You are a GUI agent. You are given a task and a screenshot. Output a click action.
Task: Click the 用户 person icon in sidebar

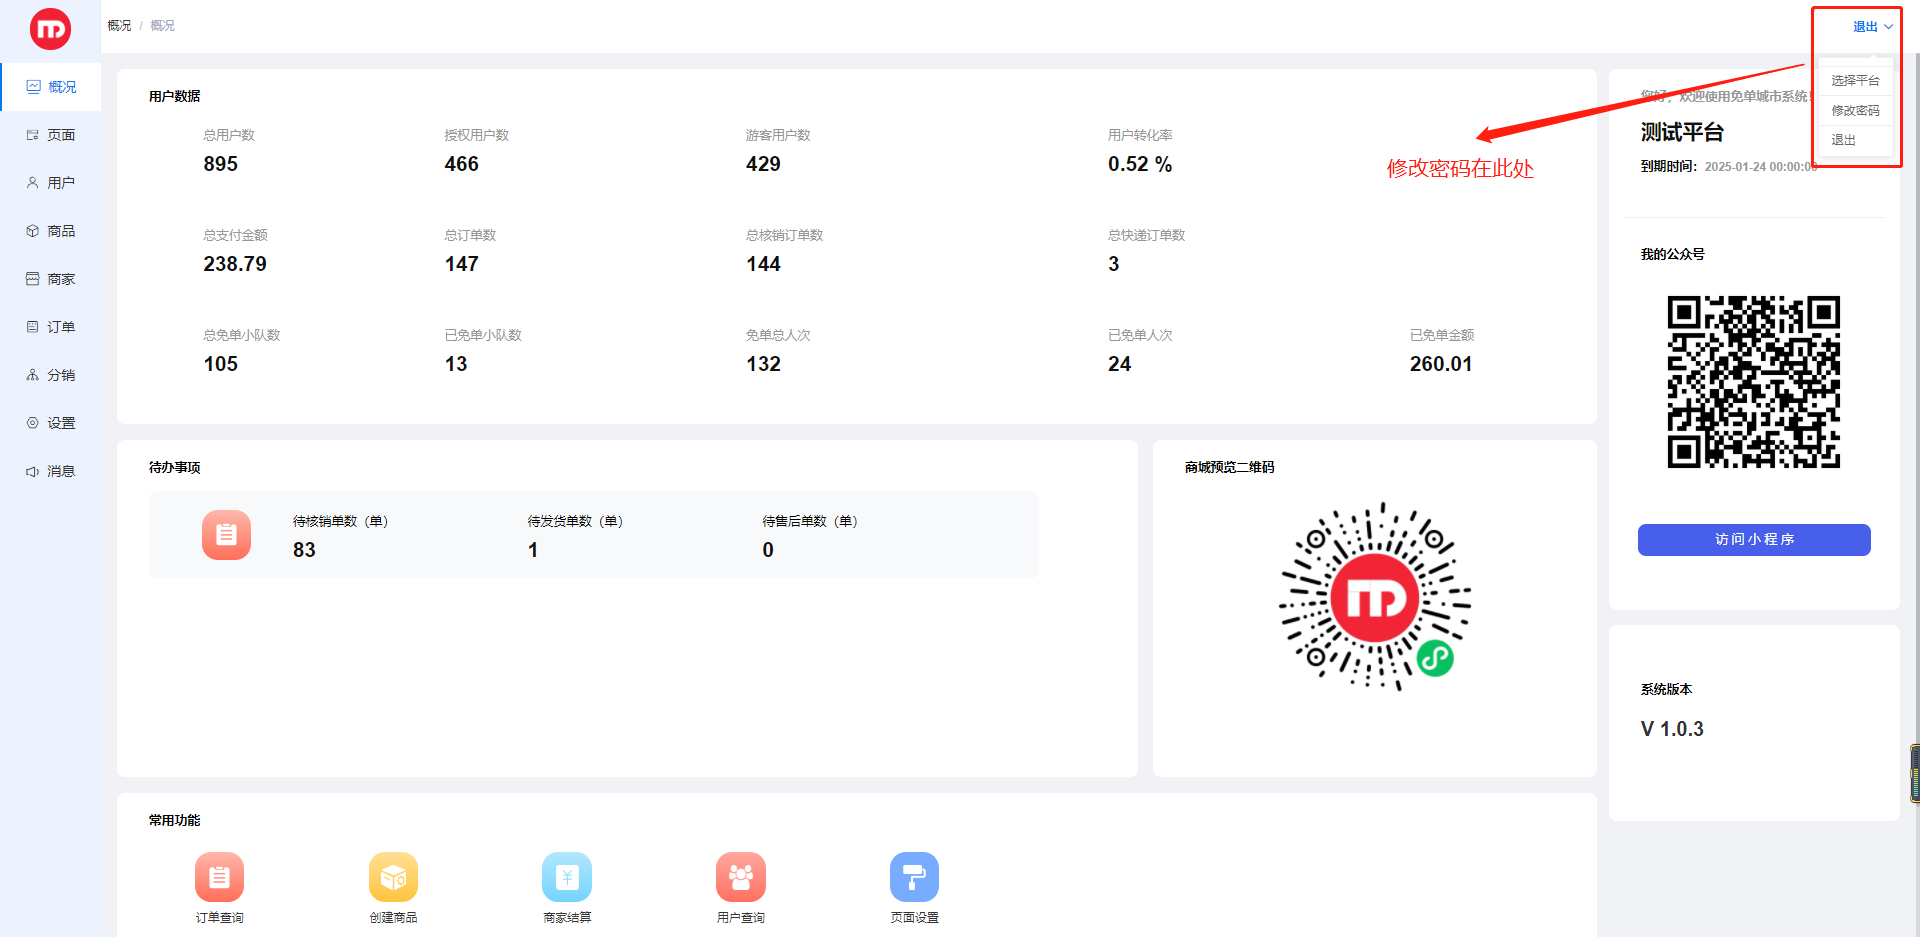tap(33, 183)
